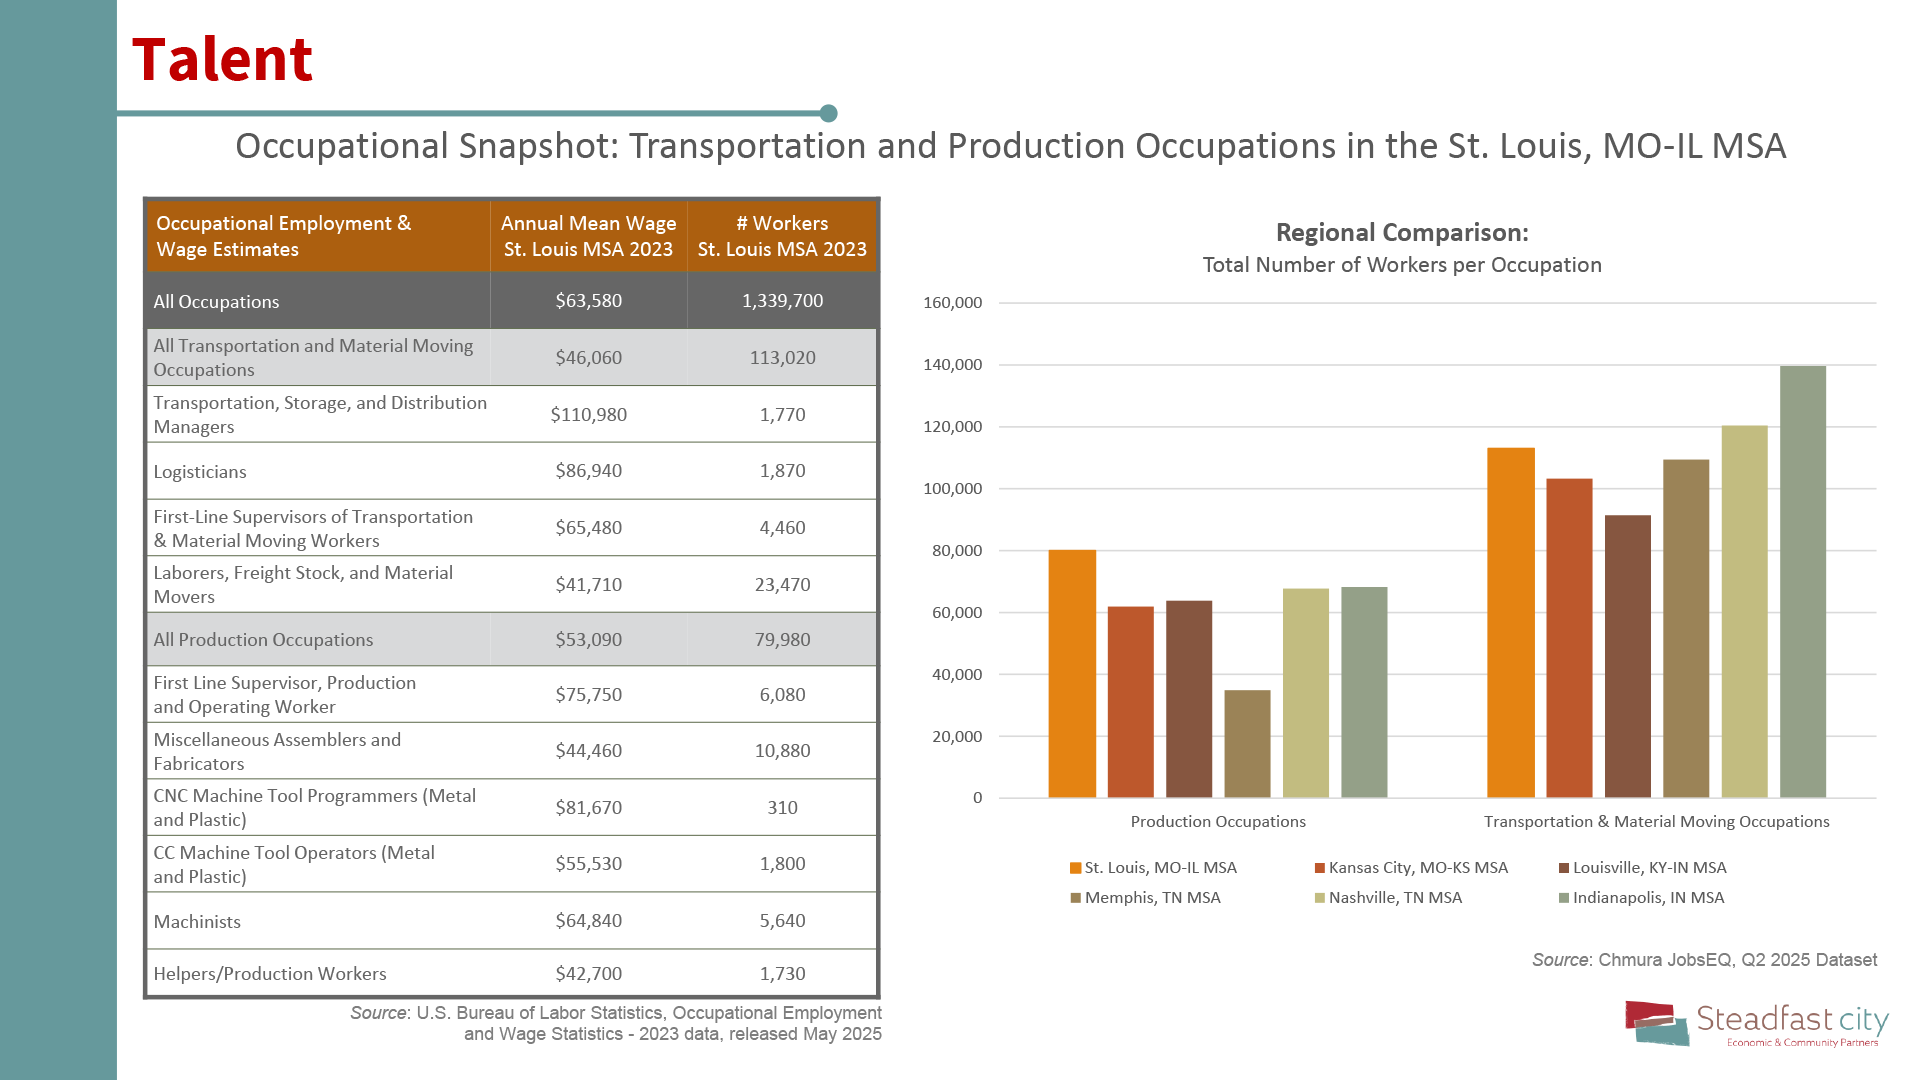1920x1080 pixels.
Task: Expand the Logisticians table row
Action: point(512,471)
